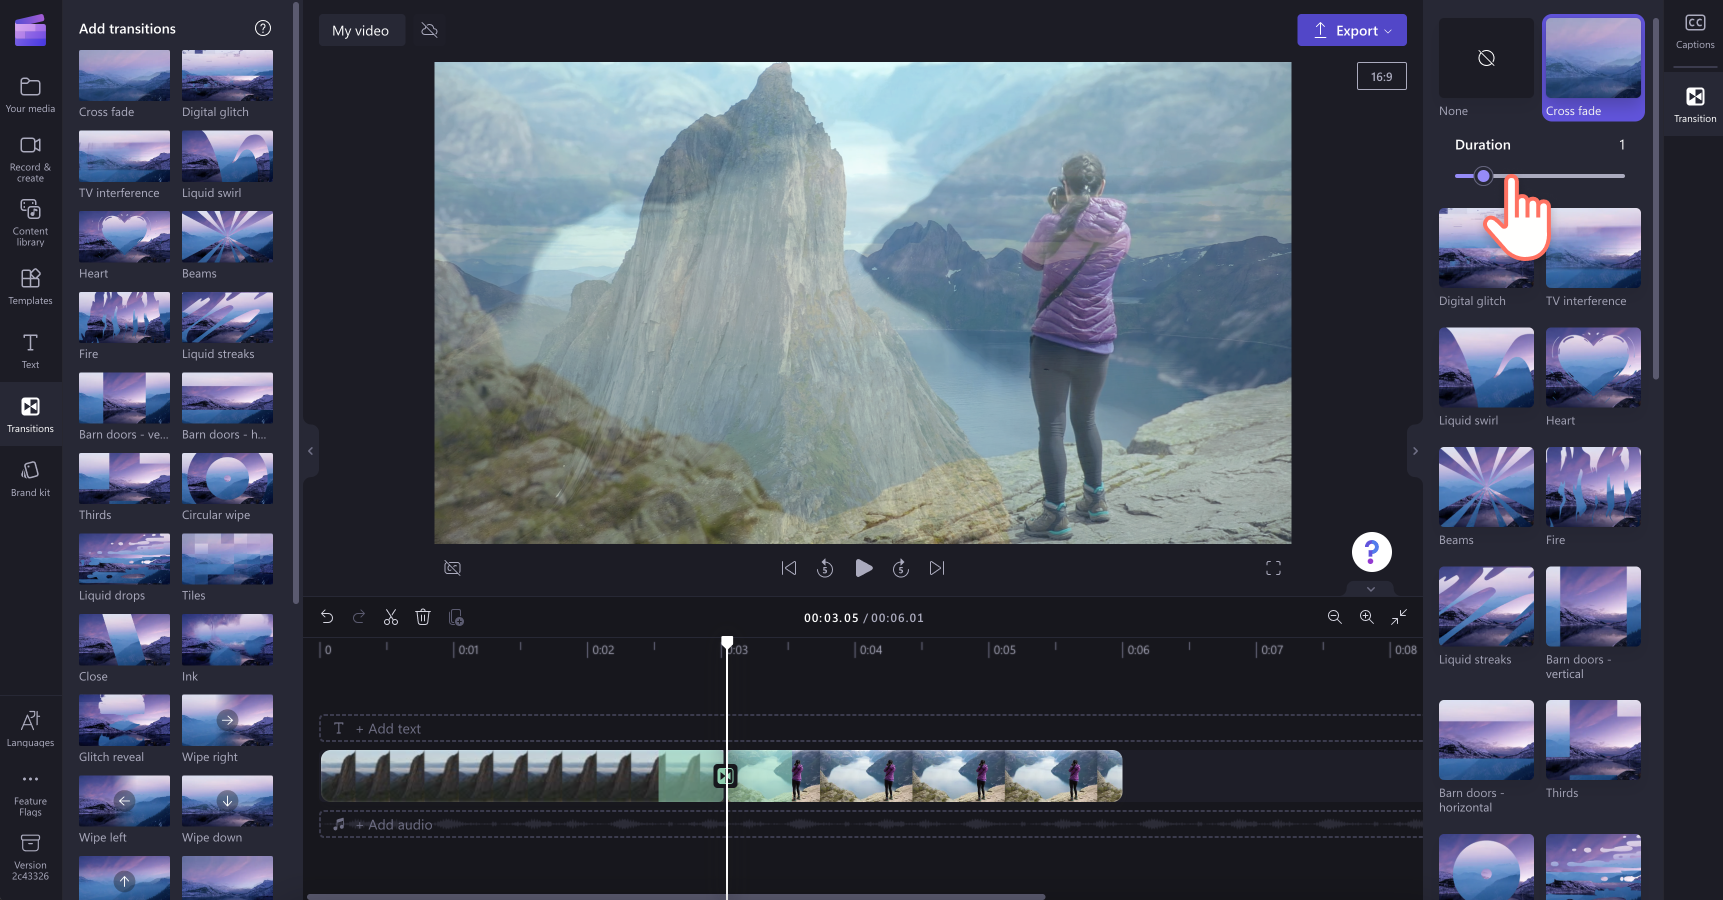This screenshot has width=1723, height=900.
Task: Open Templates panel
Action: (x=30, y=286)
